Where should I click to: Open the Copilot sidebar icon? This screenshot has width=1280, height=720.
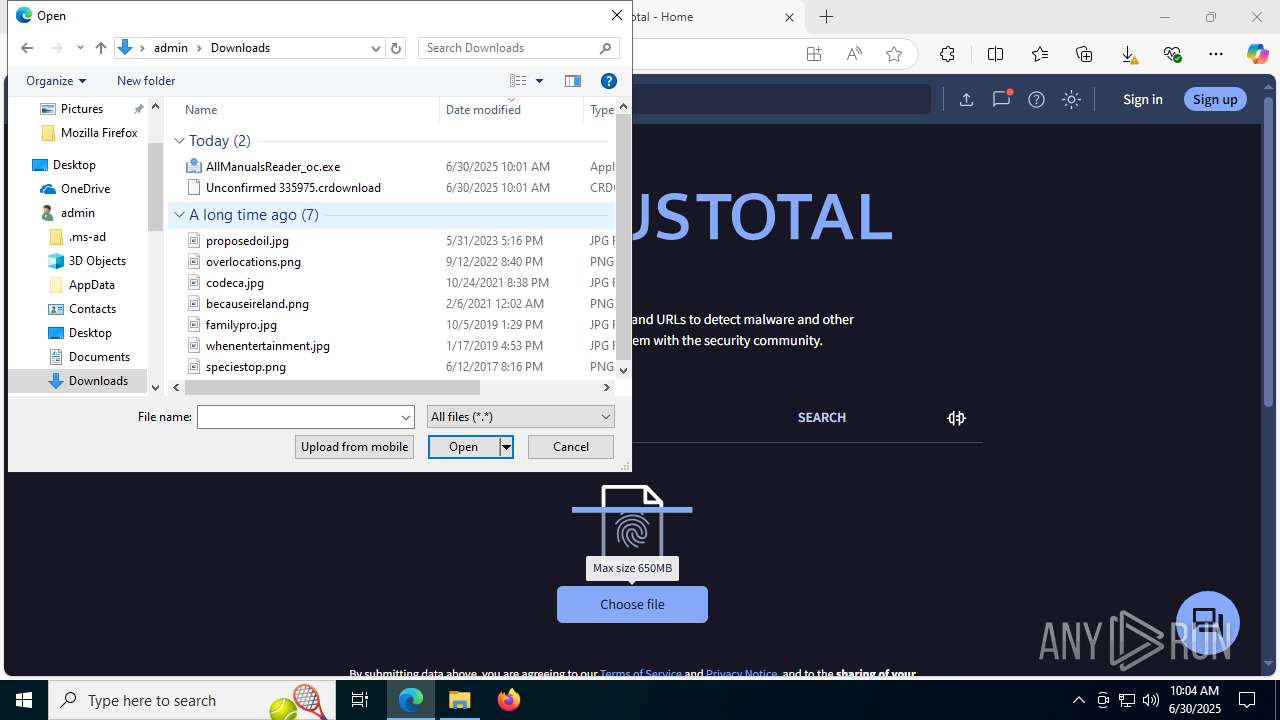pyautogui.click(x=1257, y=54)
